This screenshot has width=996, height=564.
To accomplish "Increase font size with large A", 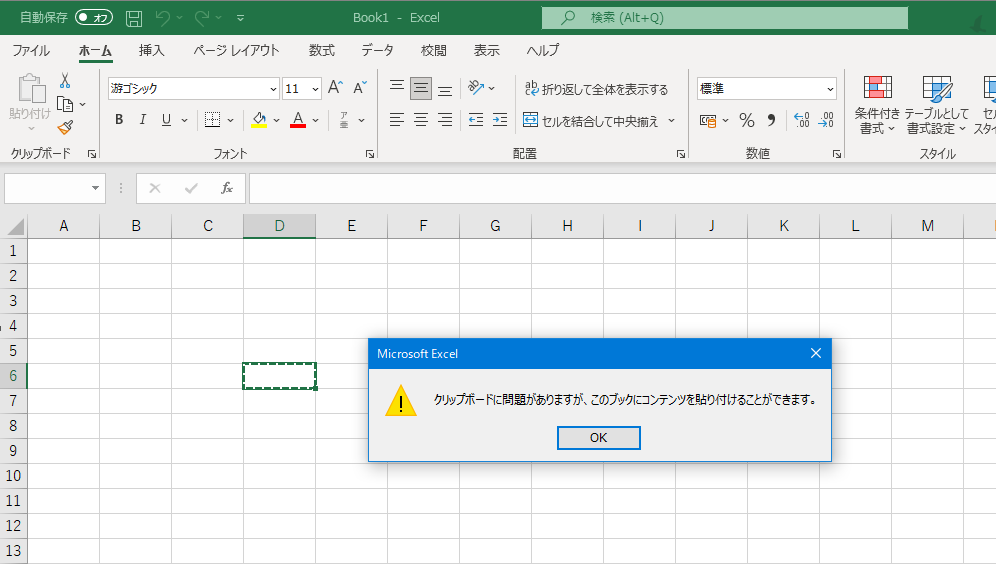I will (335, 88).
